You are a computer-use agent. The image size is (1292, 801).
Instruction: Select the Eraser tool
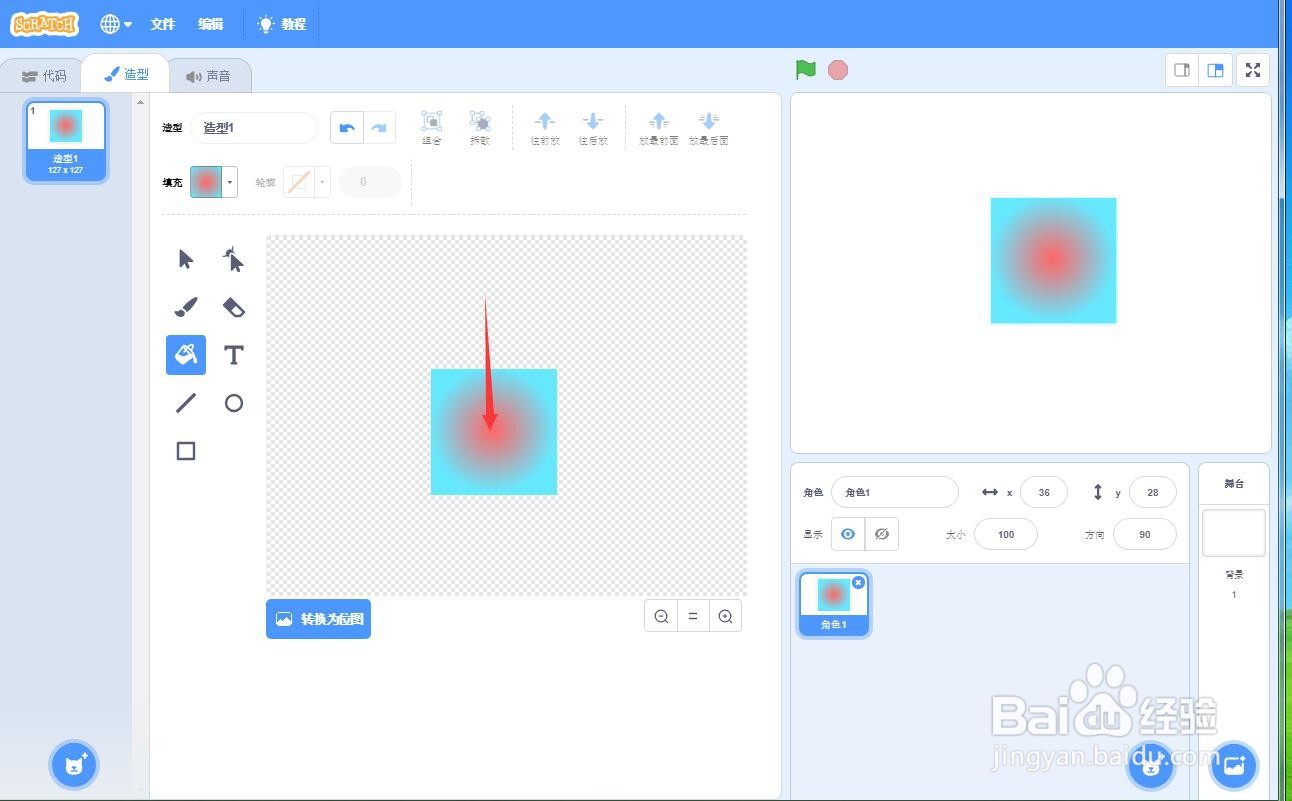pyautogui.click(x=233, y=307)
